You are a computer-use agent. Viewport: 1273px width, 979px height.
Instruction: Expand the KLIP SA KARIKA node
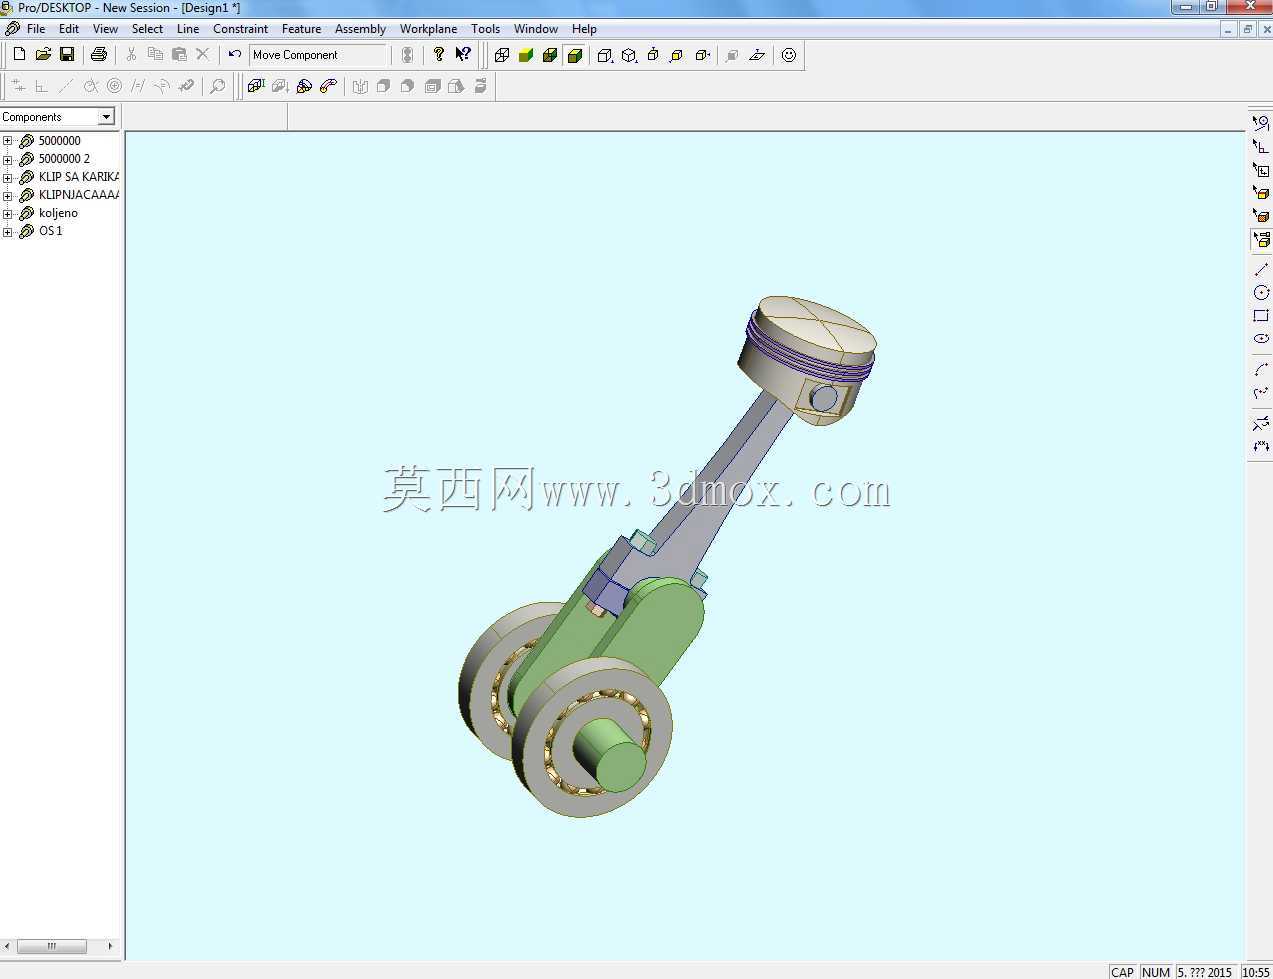click(x=8, y=177)
